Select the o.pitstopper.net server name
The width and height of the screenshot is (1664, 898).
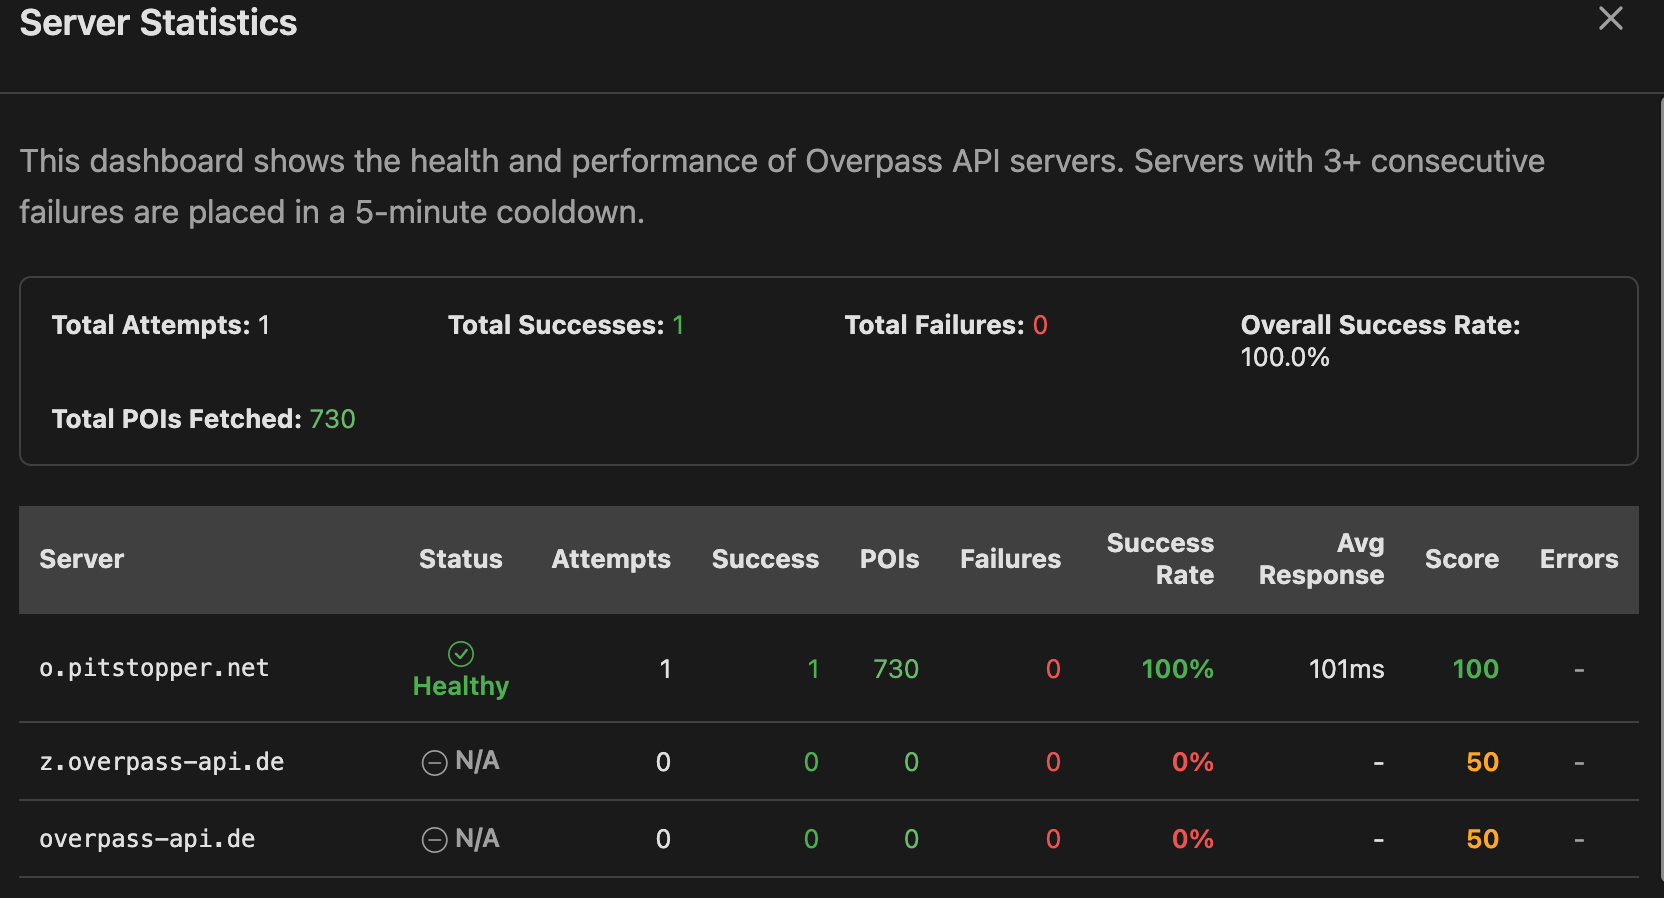[x=154, y=668]
